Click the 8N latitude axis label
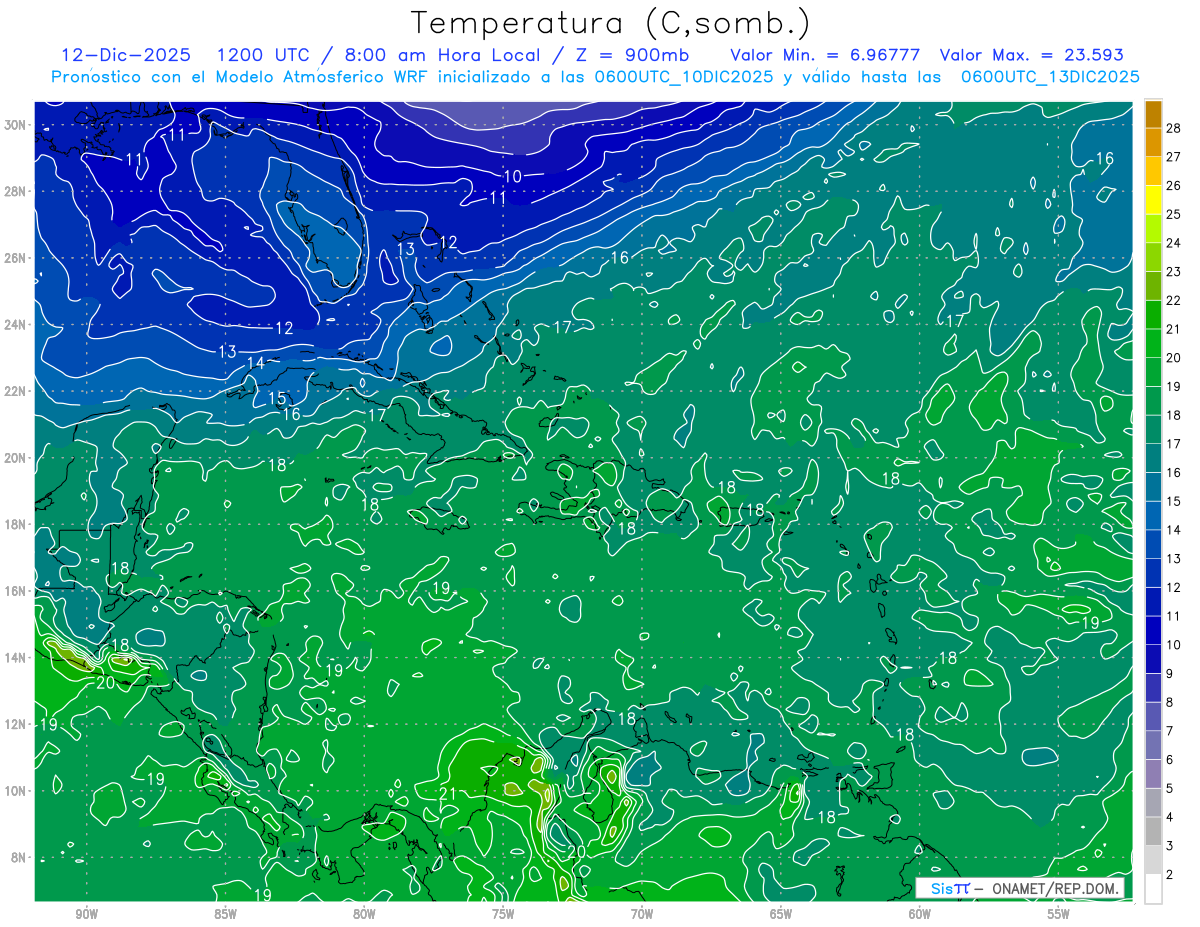The height and width of the screenshot is (927, 1200). tap(19, 857)
